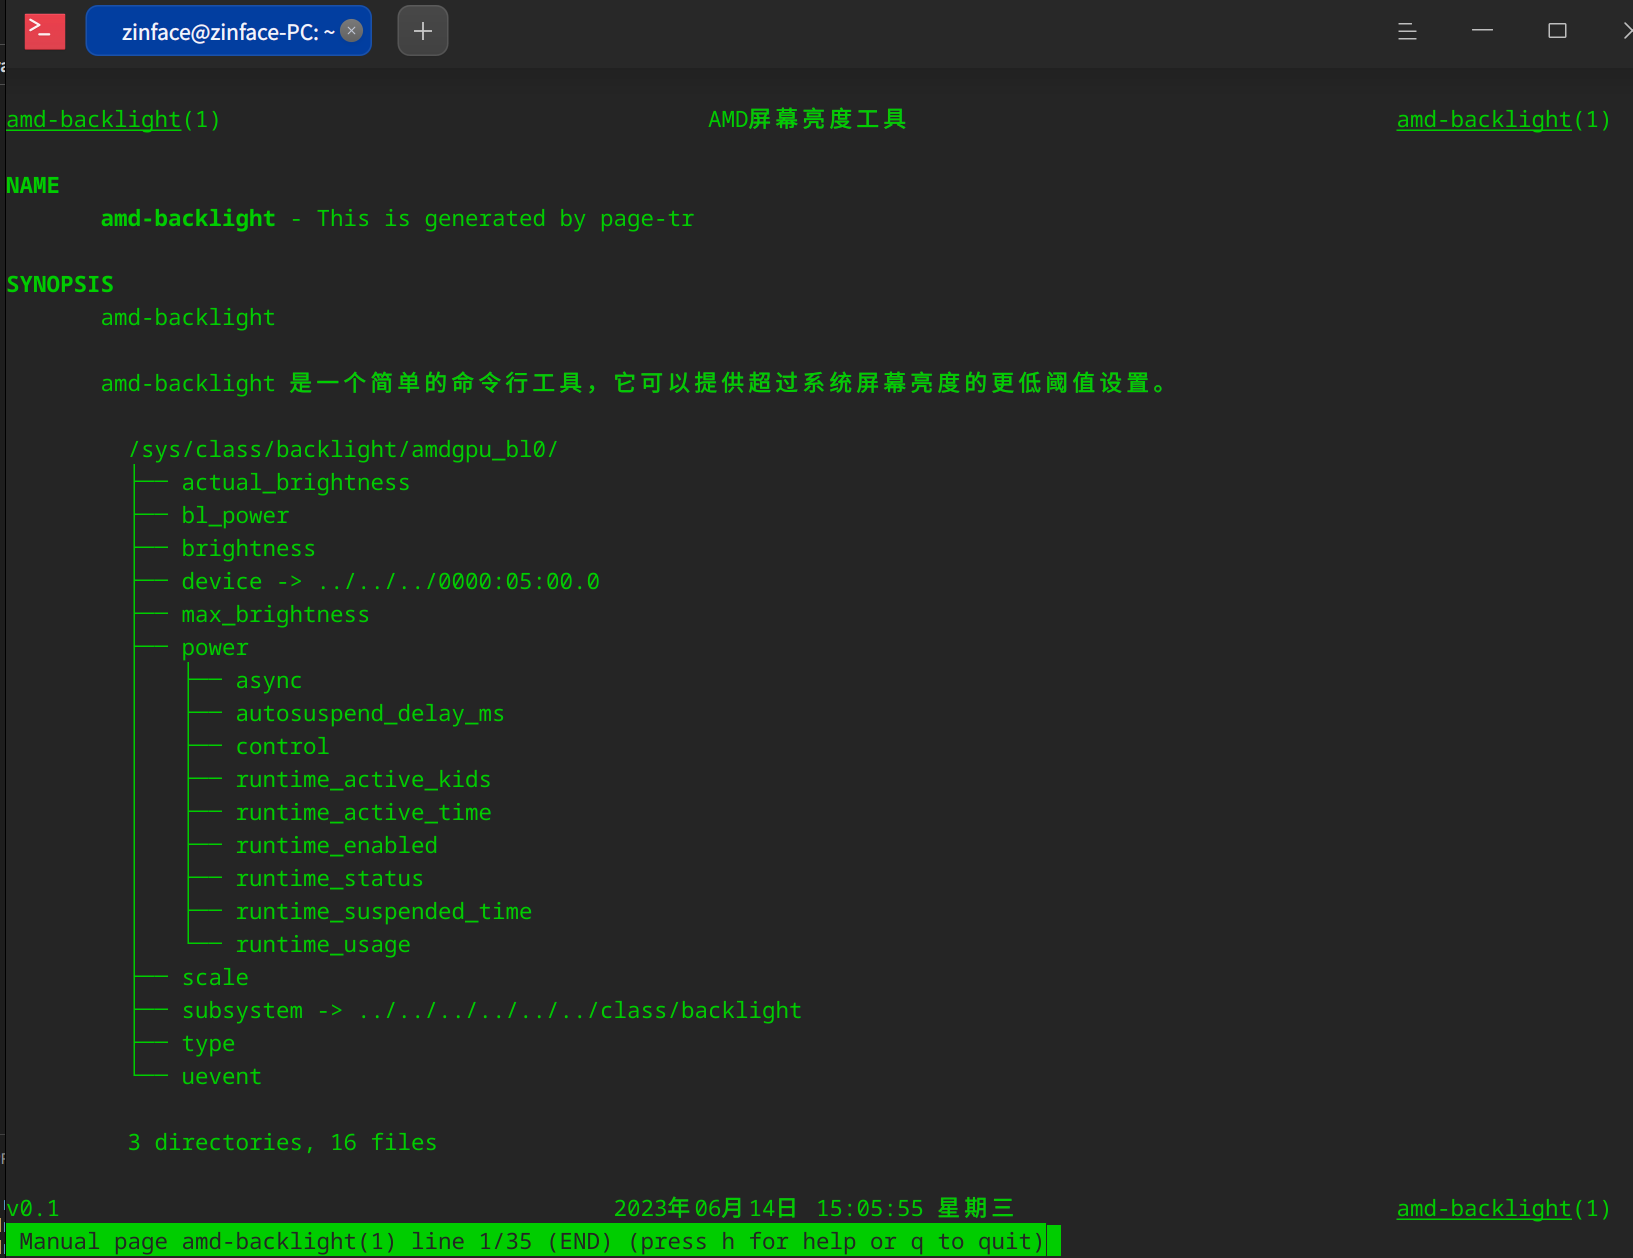This screenshot has width=1633, height=1258.
Task: Click the NAME section heading
Action: coord(33,186)
